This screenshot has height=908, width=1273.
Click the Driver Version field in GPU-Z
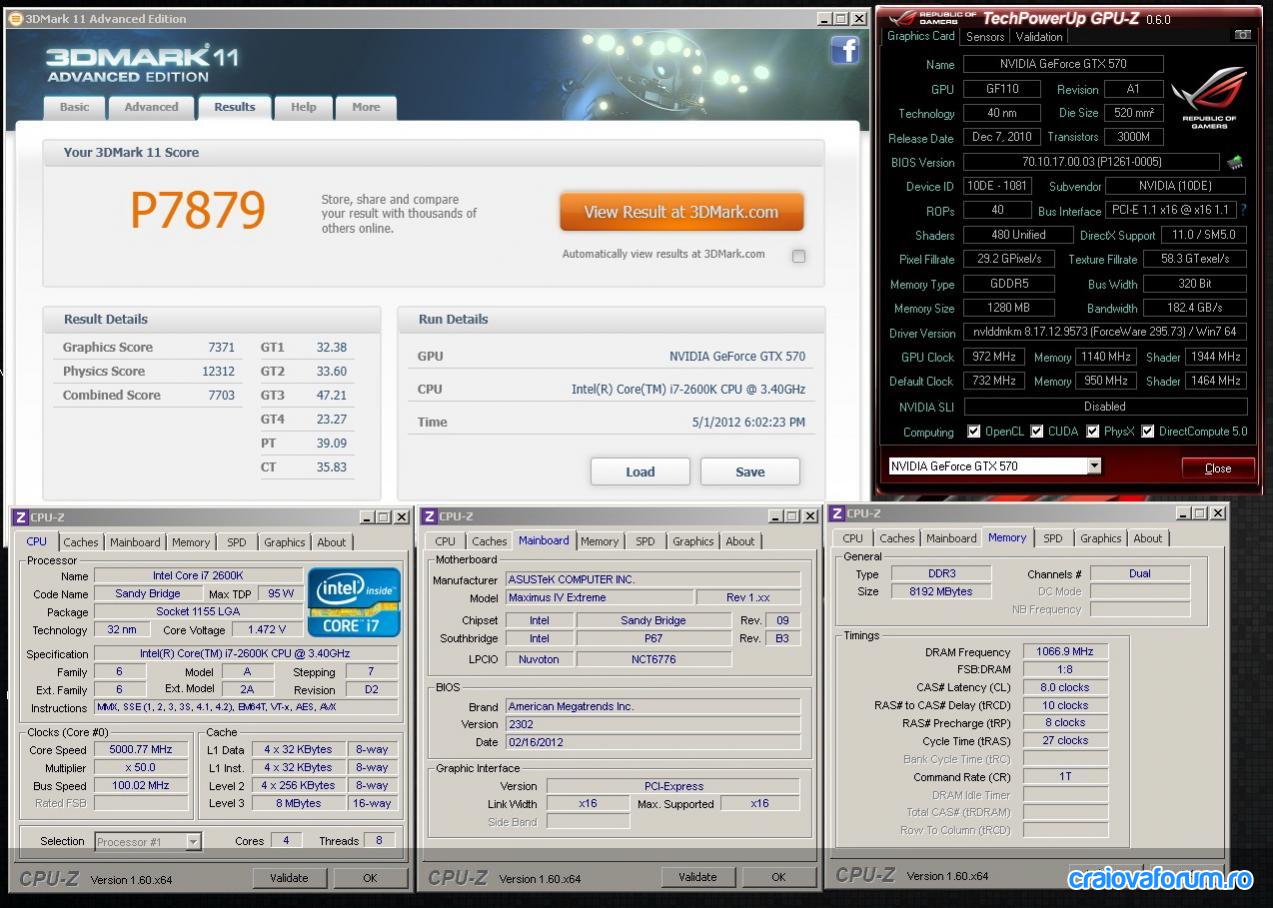coord(1105,332)
